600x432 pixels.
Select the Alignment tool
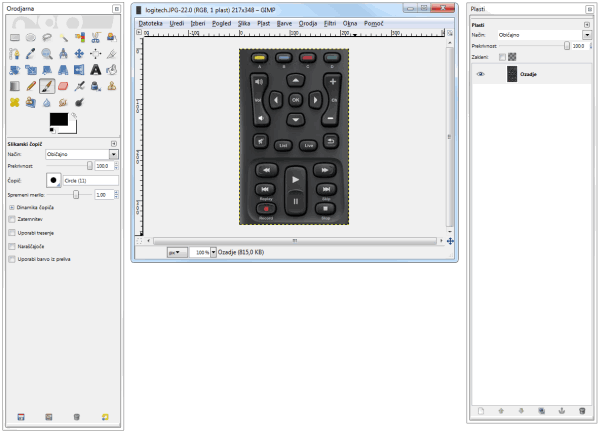click(96, 54)
